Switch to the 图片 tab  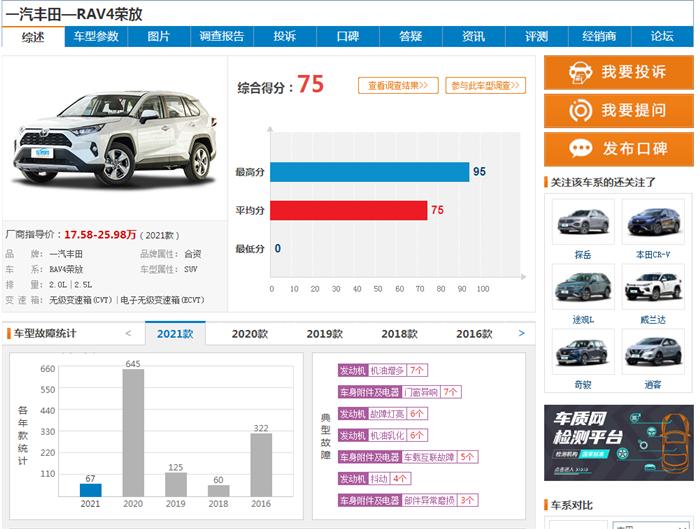point(159,36)
